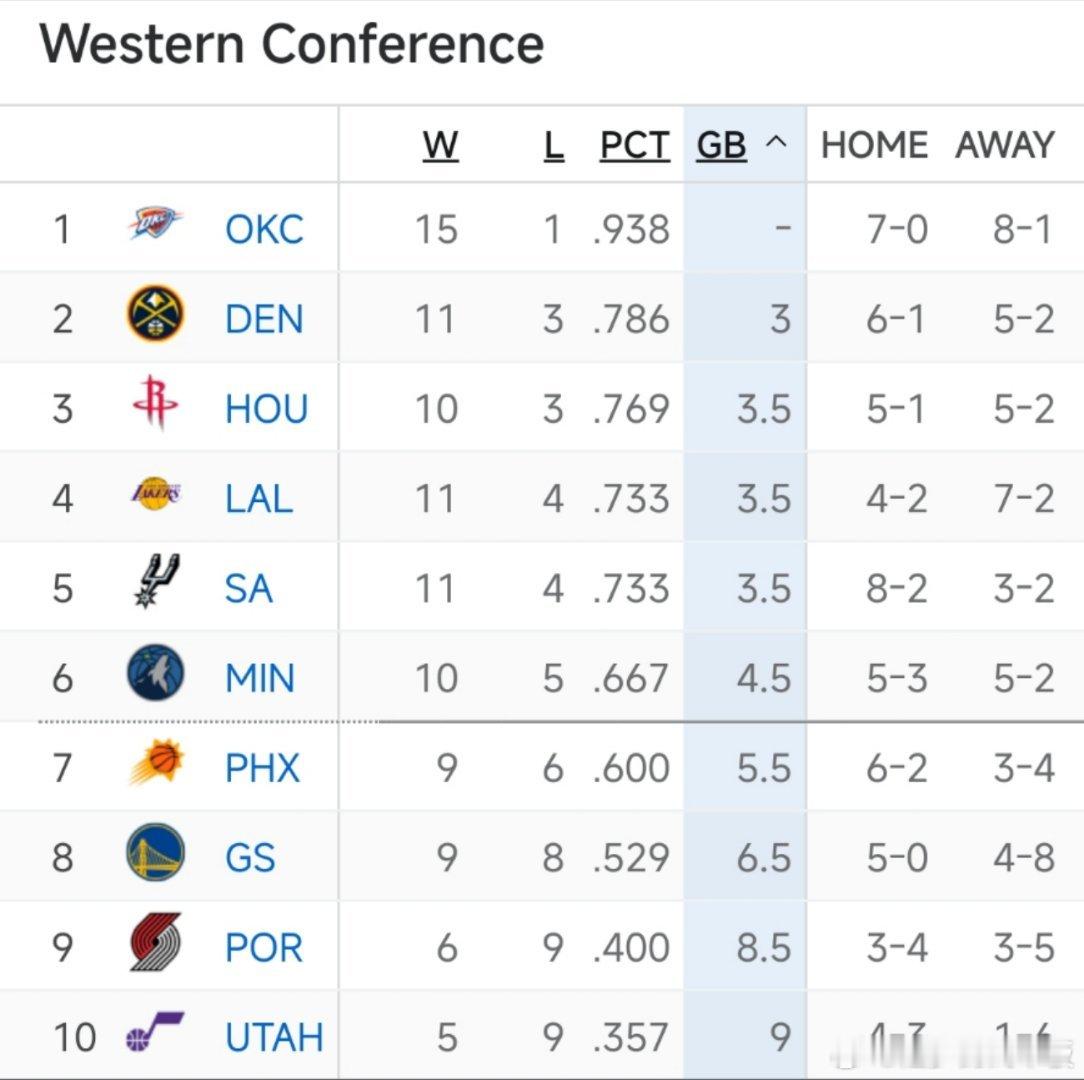Go to the HOU team link
The width and height of the screenshot is (1084, 1080).
(x=266, y=410)
